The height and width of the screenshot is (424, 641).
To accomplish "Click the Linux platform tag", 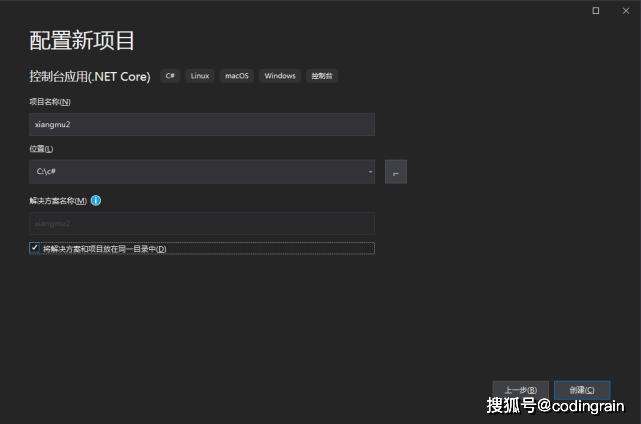I will coord(200,76).
